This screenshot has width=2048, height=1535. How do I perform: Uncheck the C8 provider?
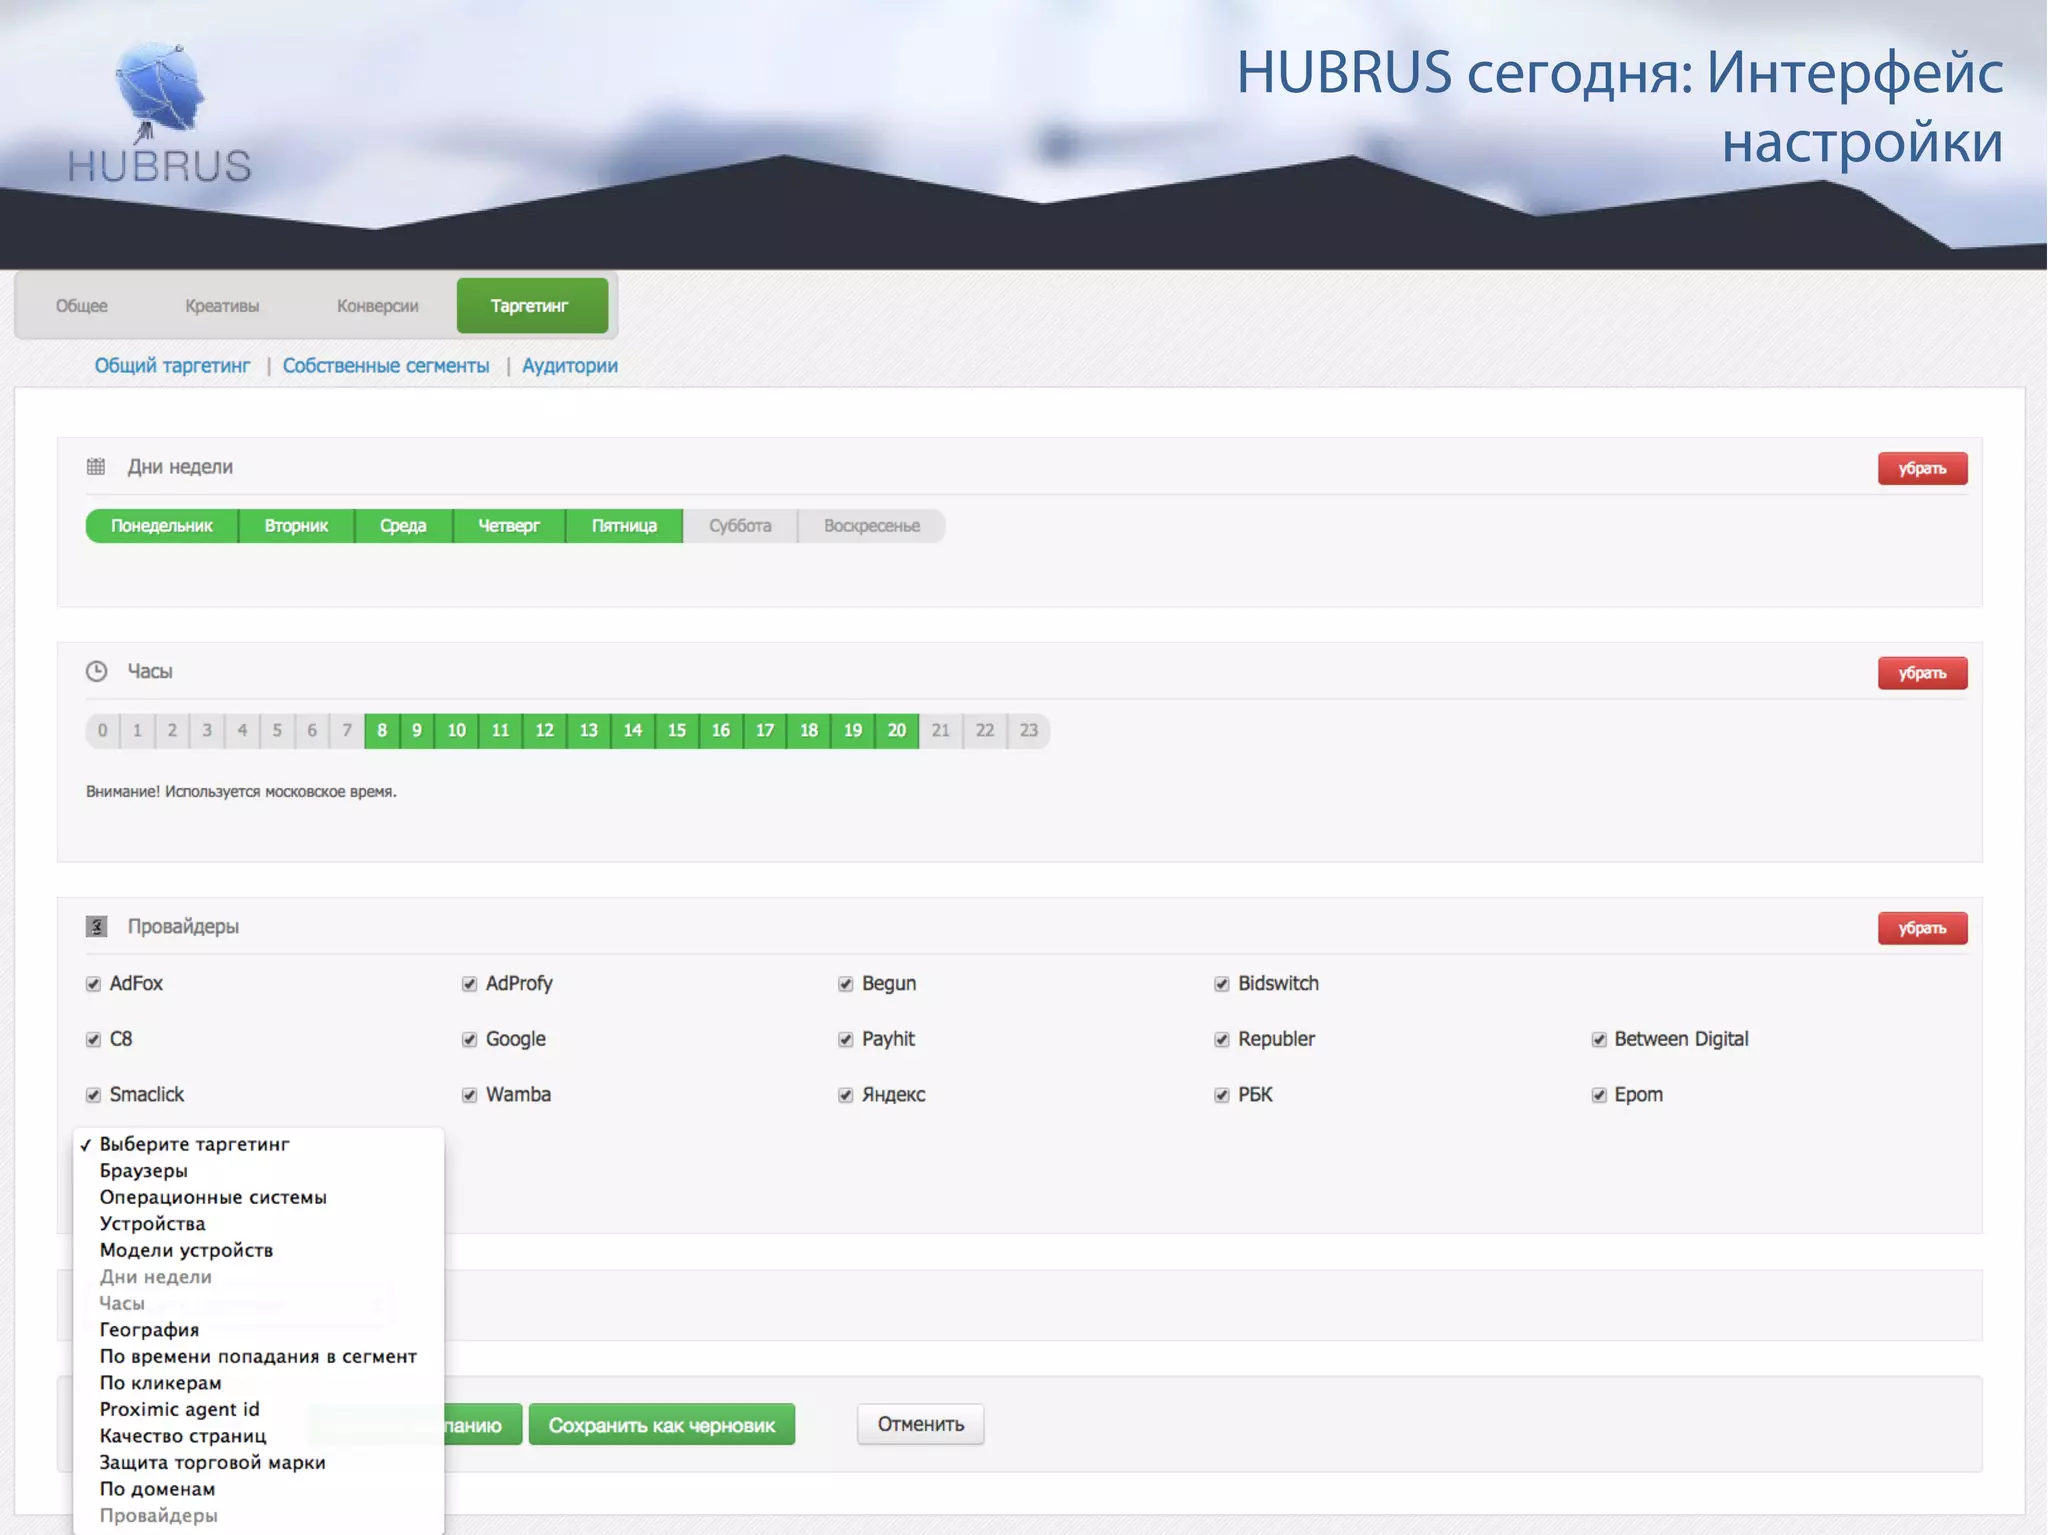(x=93, y=1040)
